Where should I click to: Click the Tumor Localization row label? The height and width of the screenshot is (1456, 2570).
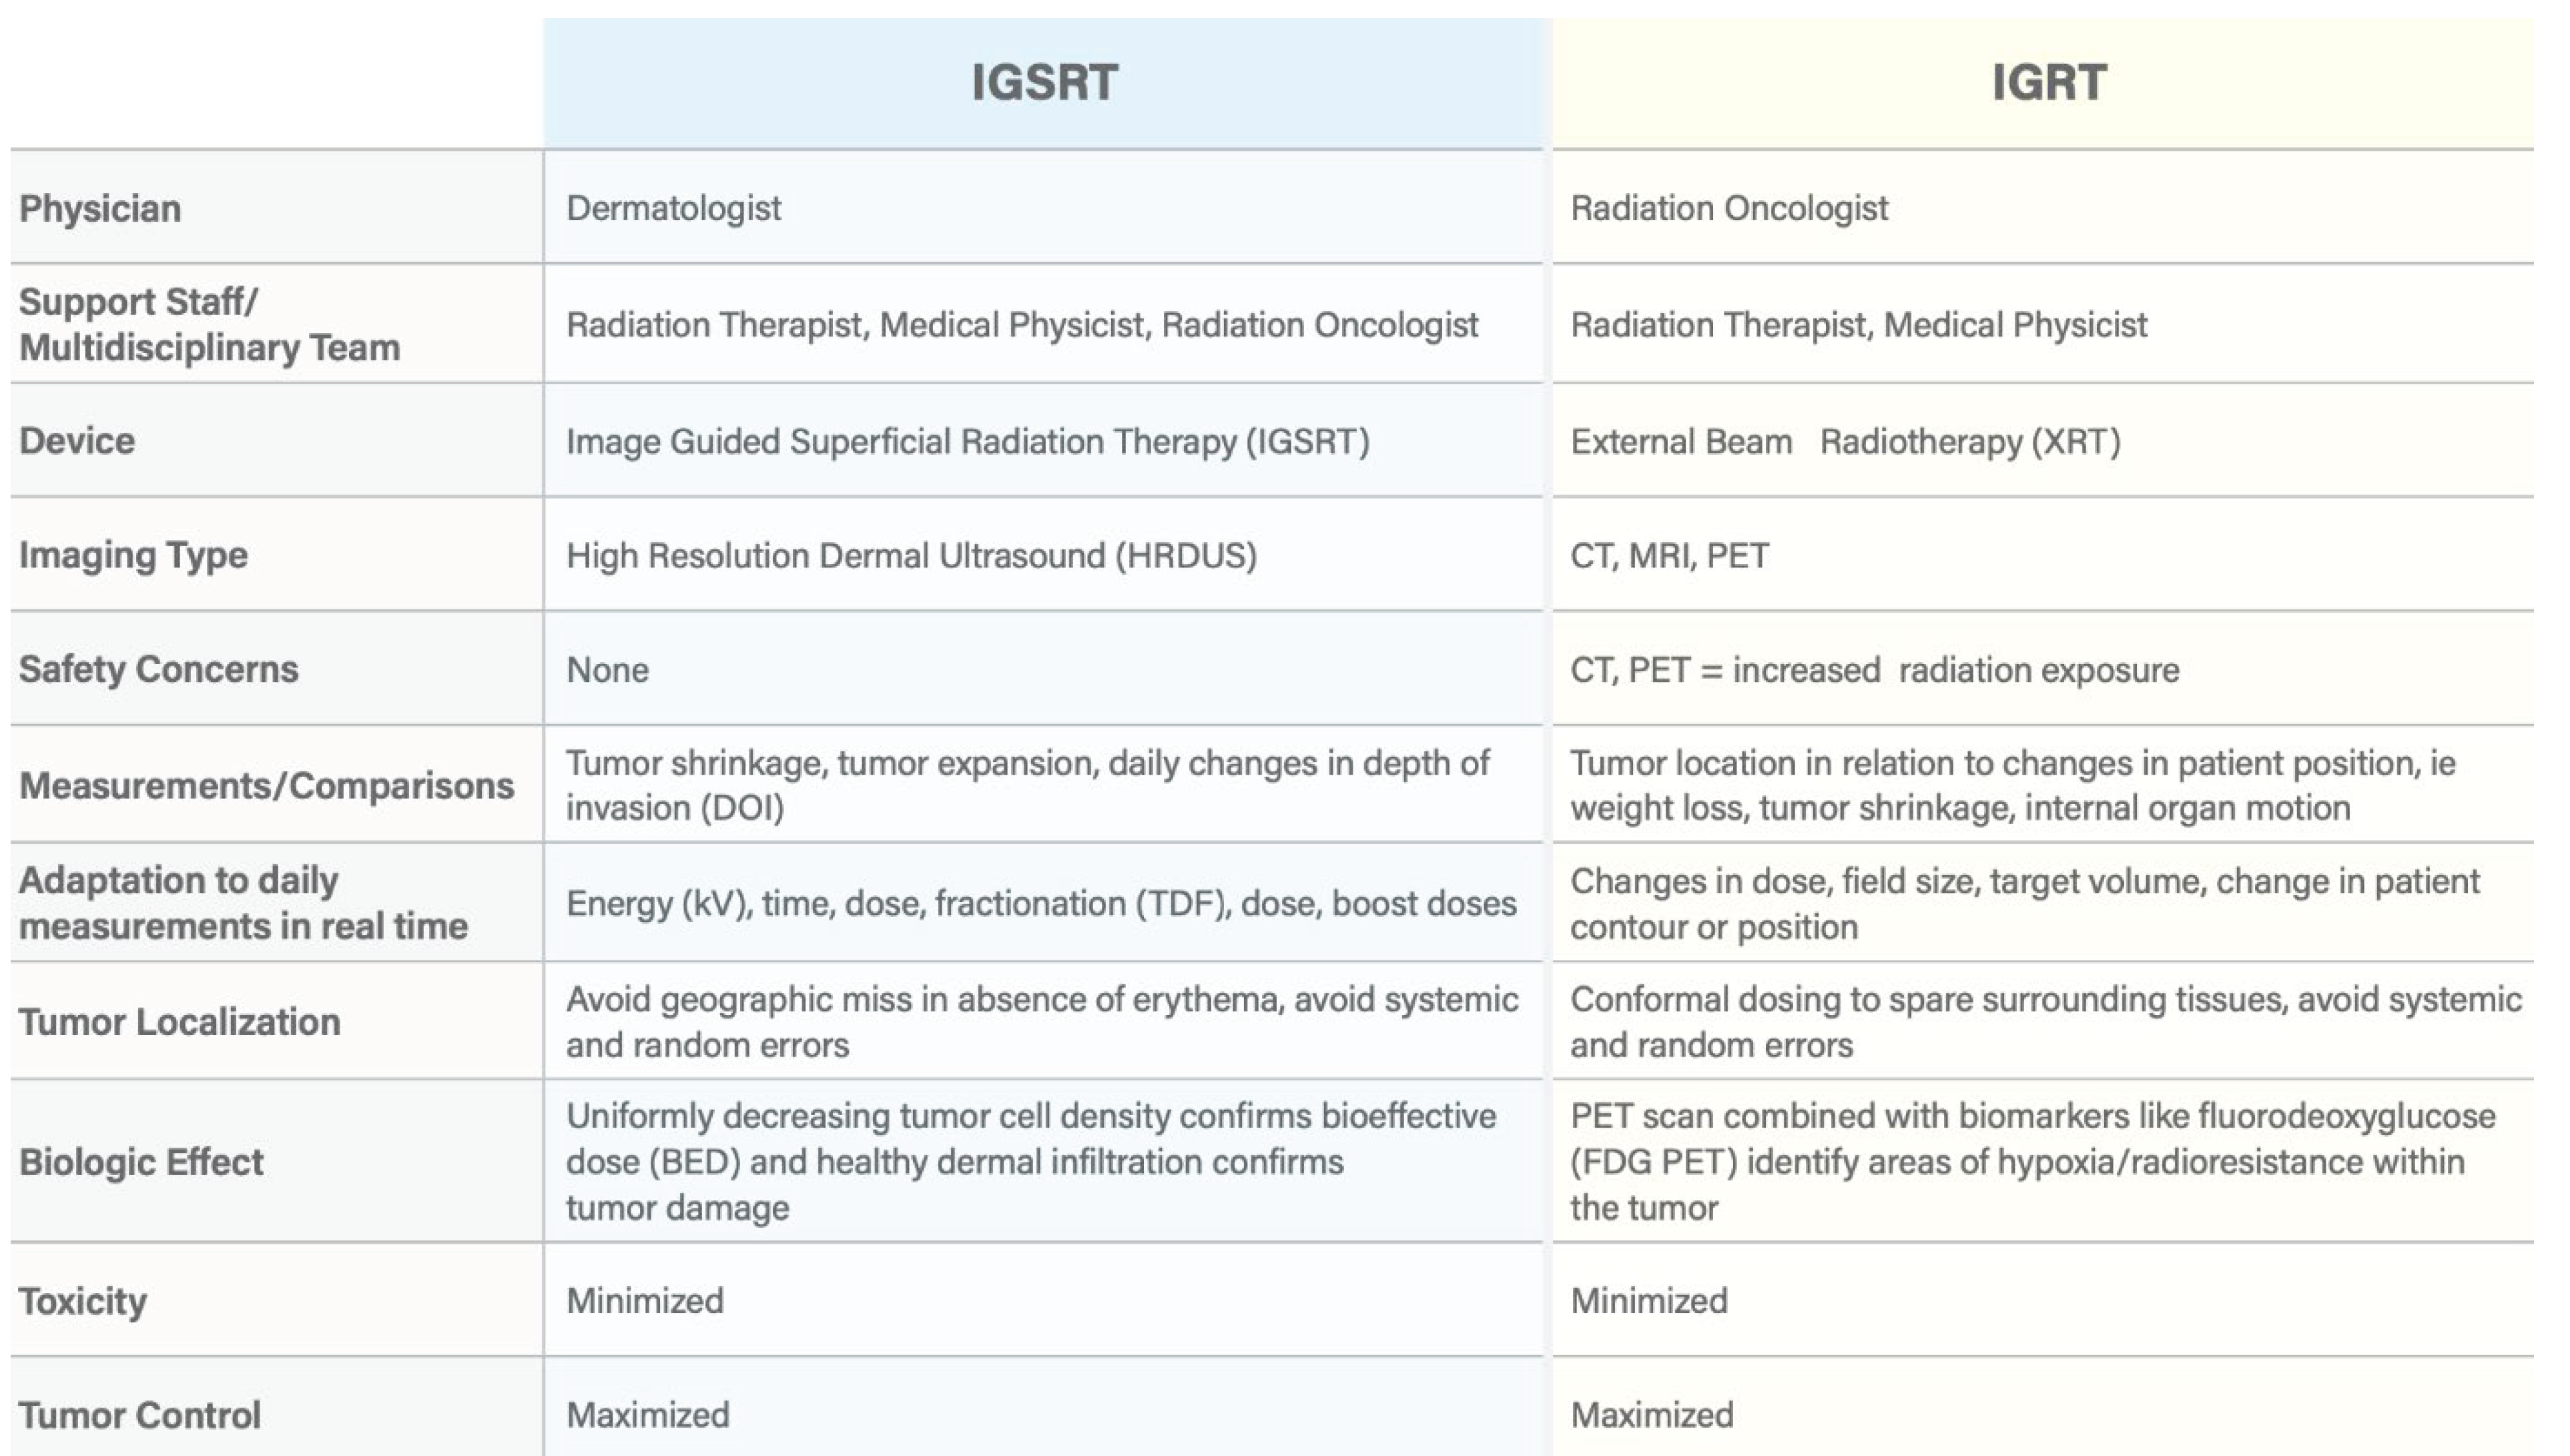(x=179, y=1022)
